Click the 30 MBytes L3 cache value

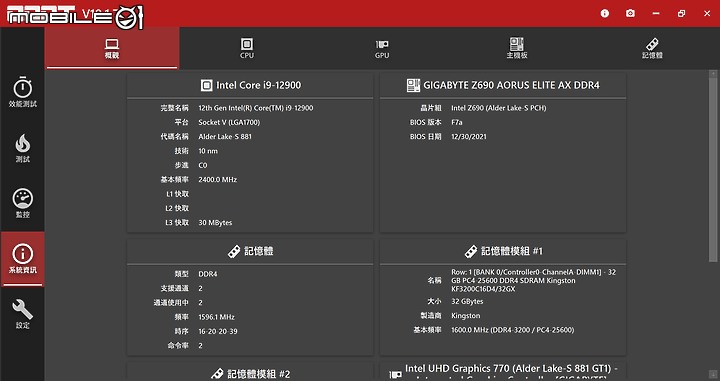tap(215, 222)
